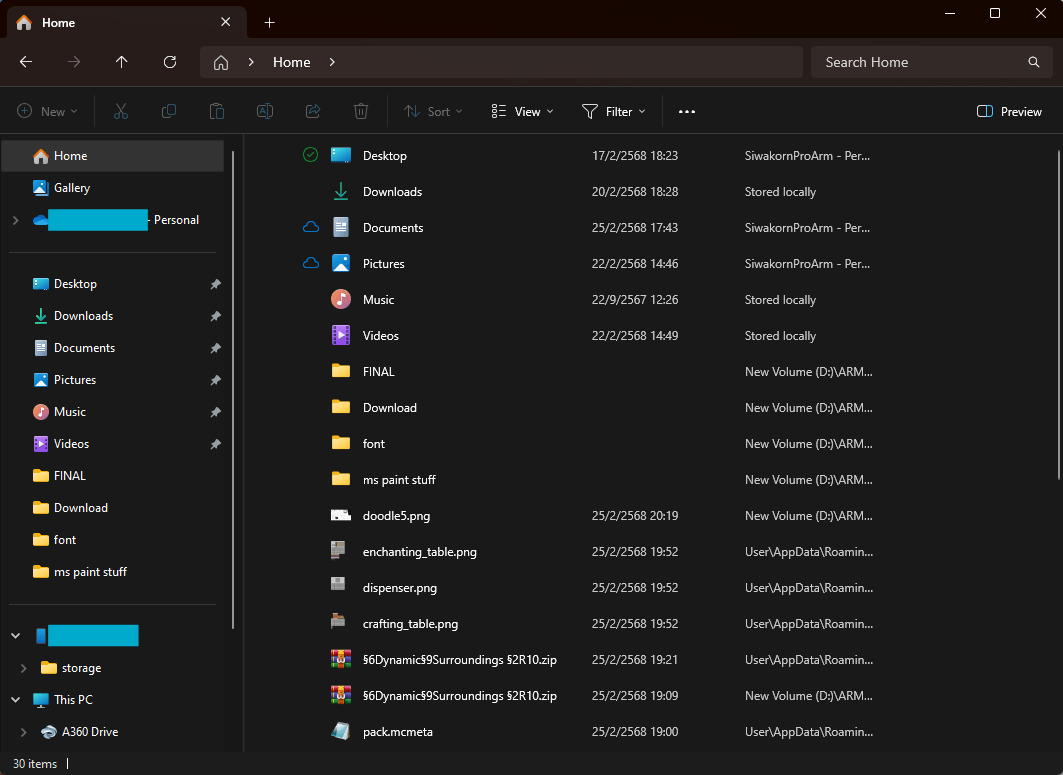Viewport: 1063px width, 775px height.
Task: Open the Filter menu
Action: [613, 112]
